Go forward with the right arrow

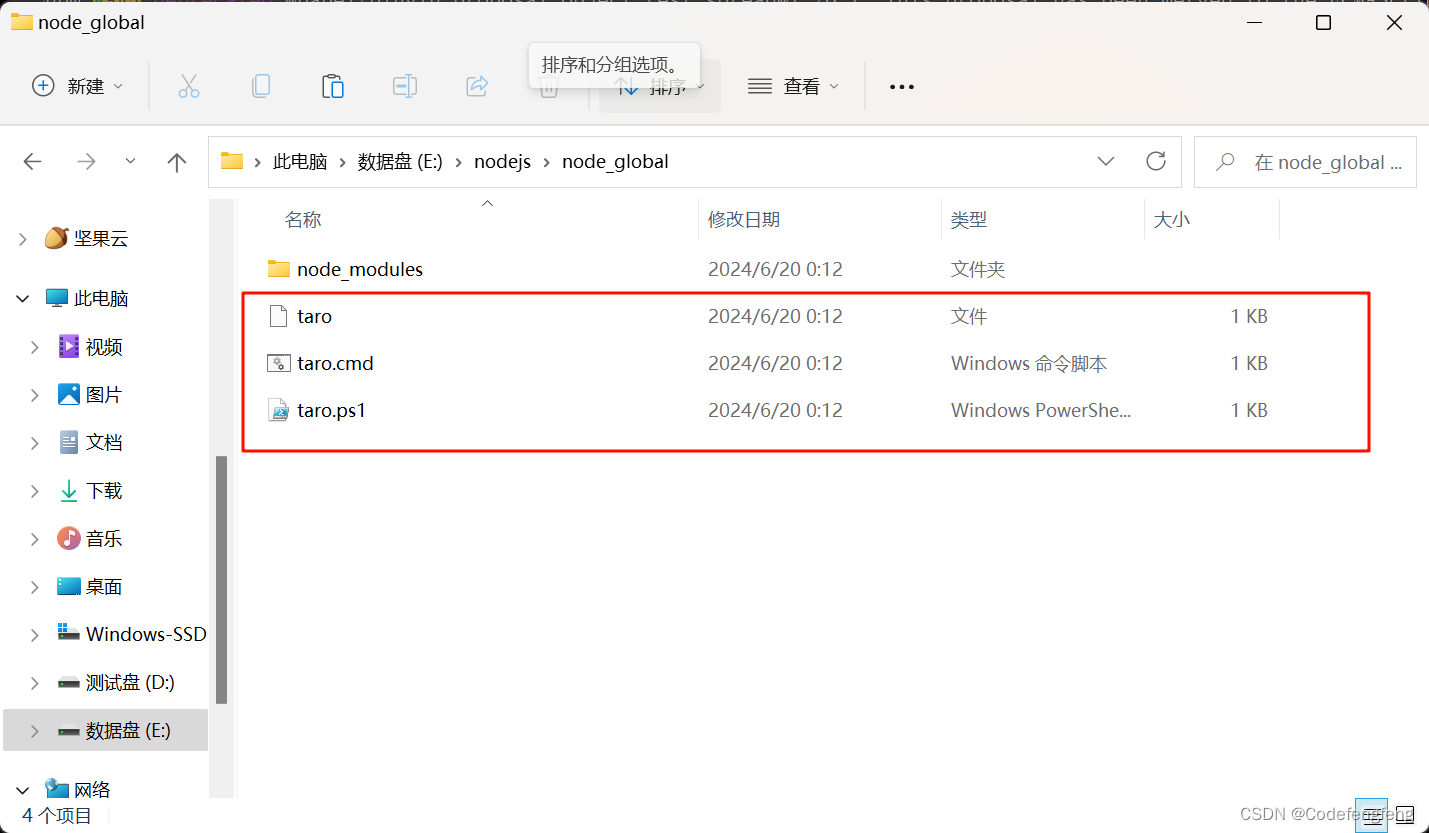tap(87, 162)
